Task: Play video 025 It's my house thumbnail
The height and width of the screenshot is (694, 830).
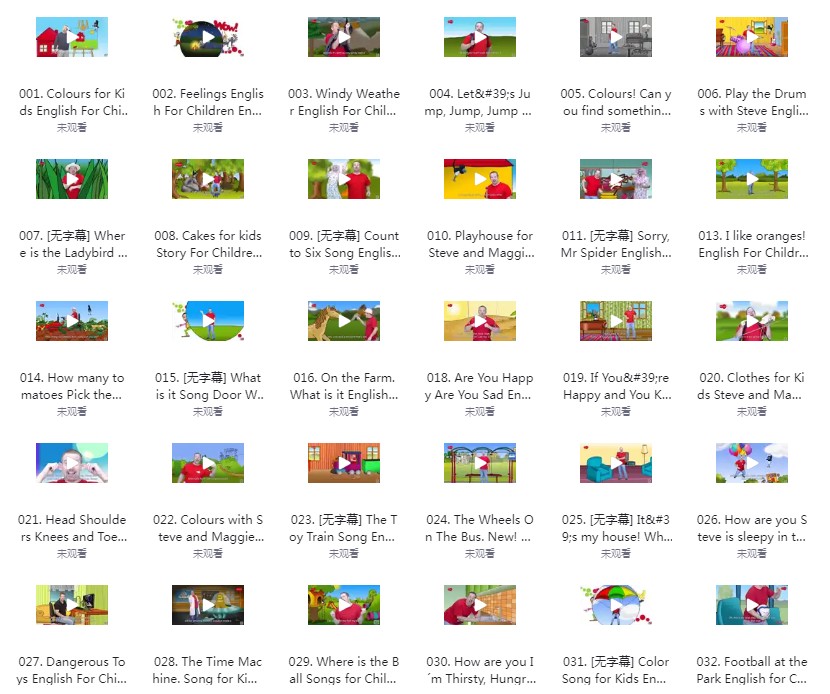Action: click(x=616, y=463)
